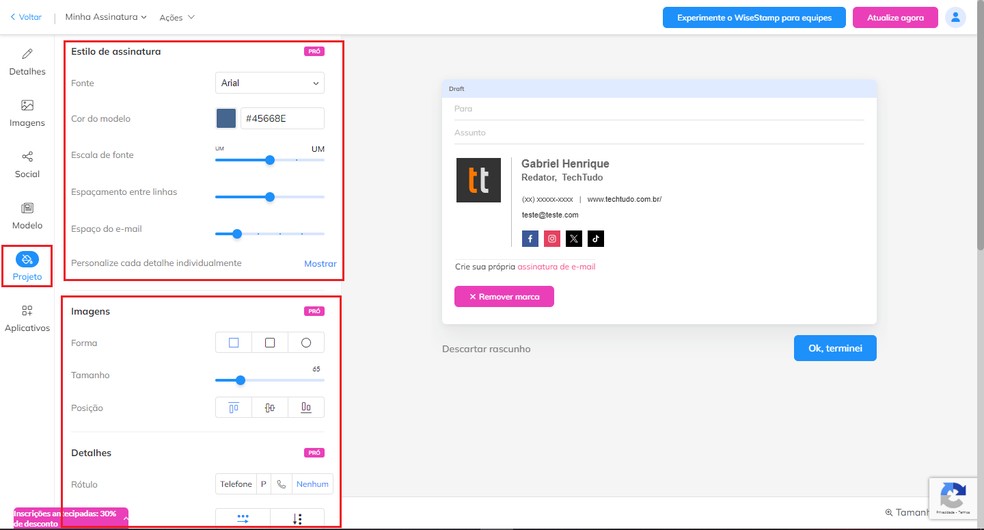Choose circle image shape
The width and height of the screenshot is (984, 530).
click(x=306, y=342)
